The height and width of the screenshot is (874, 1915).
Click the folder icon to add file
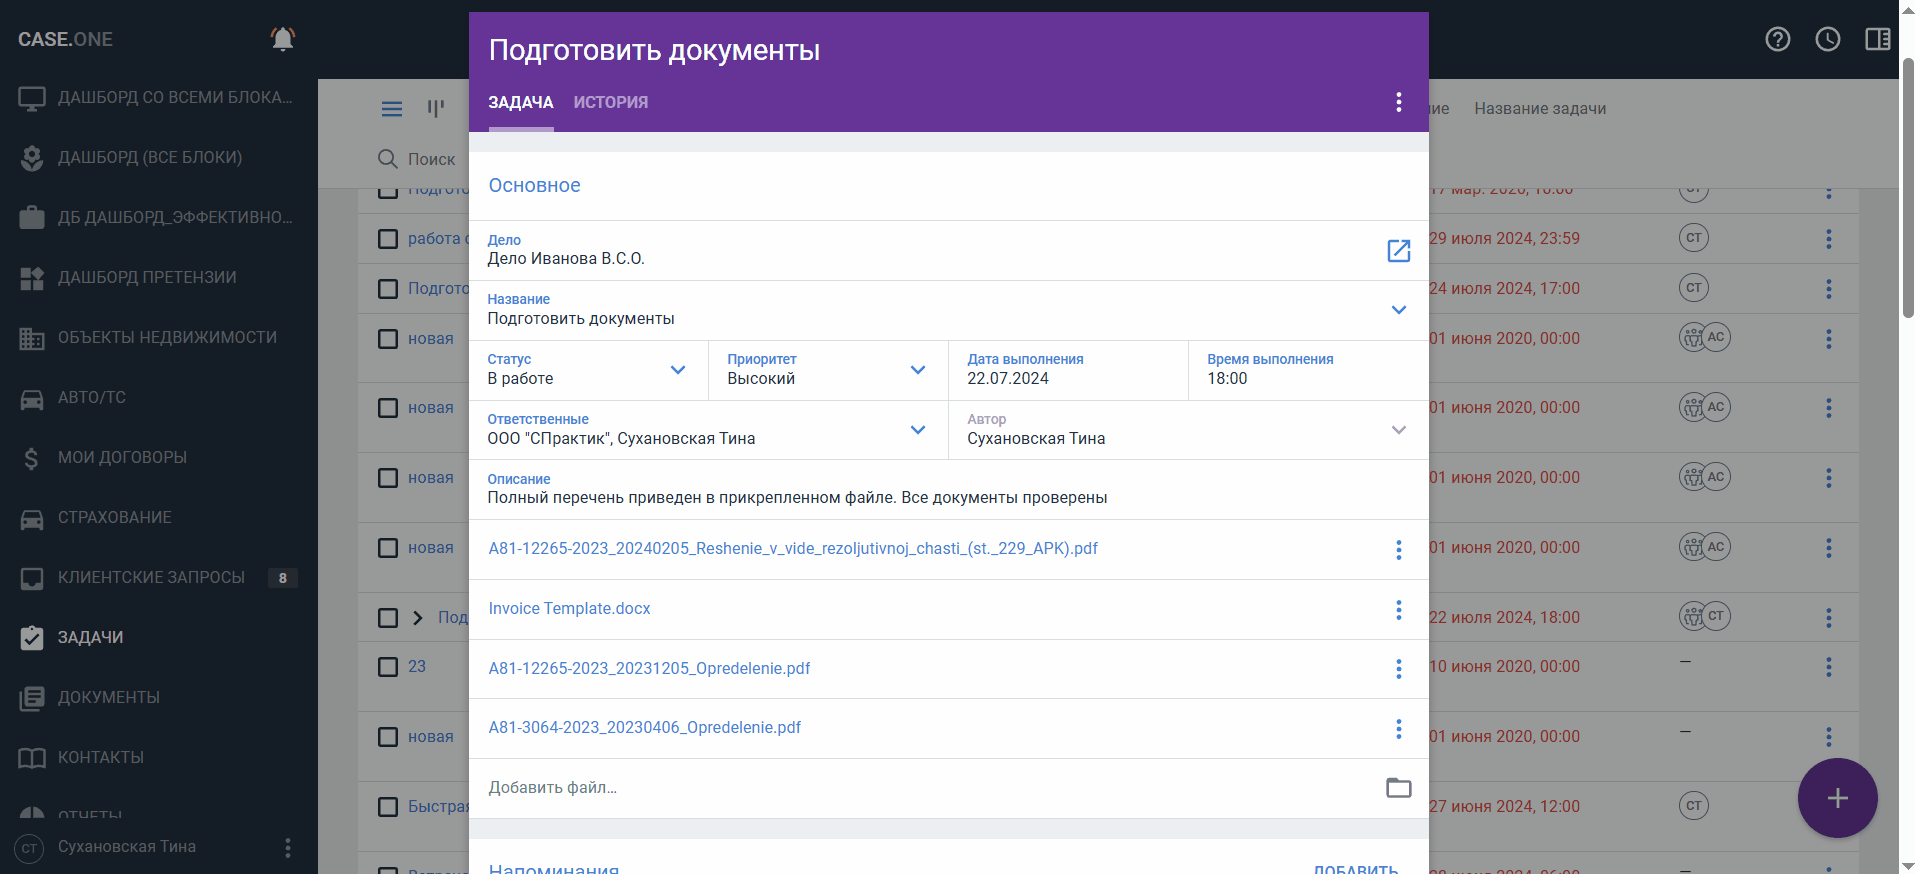coord(1398,788)
